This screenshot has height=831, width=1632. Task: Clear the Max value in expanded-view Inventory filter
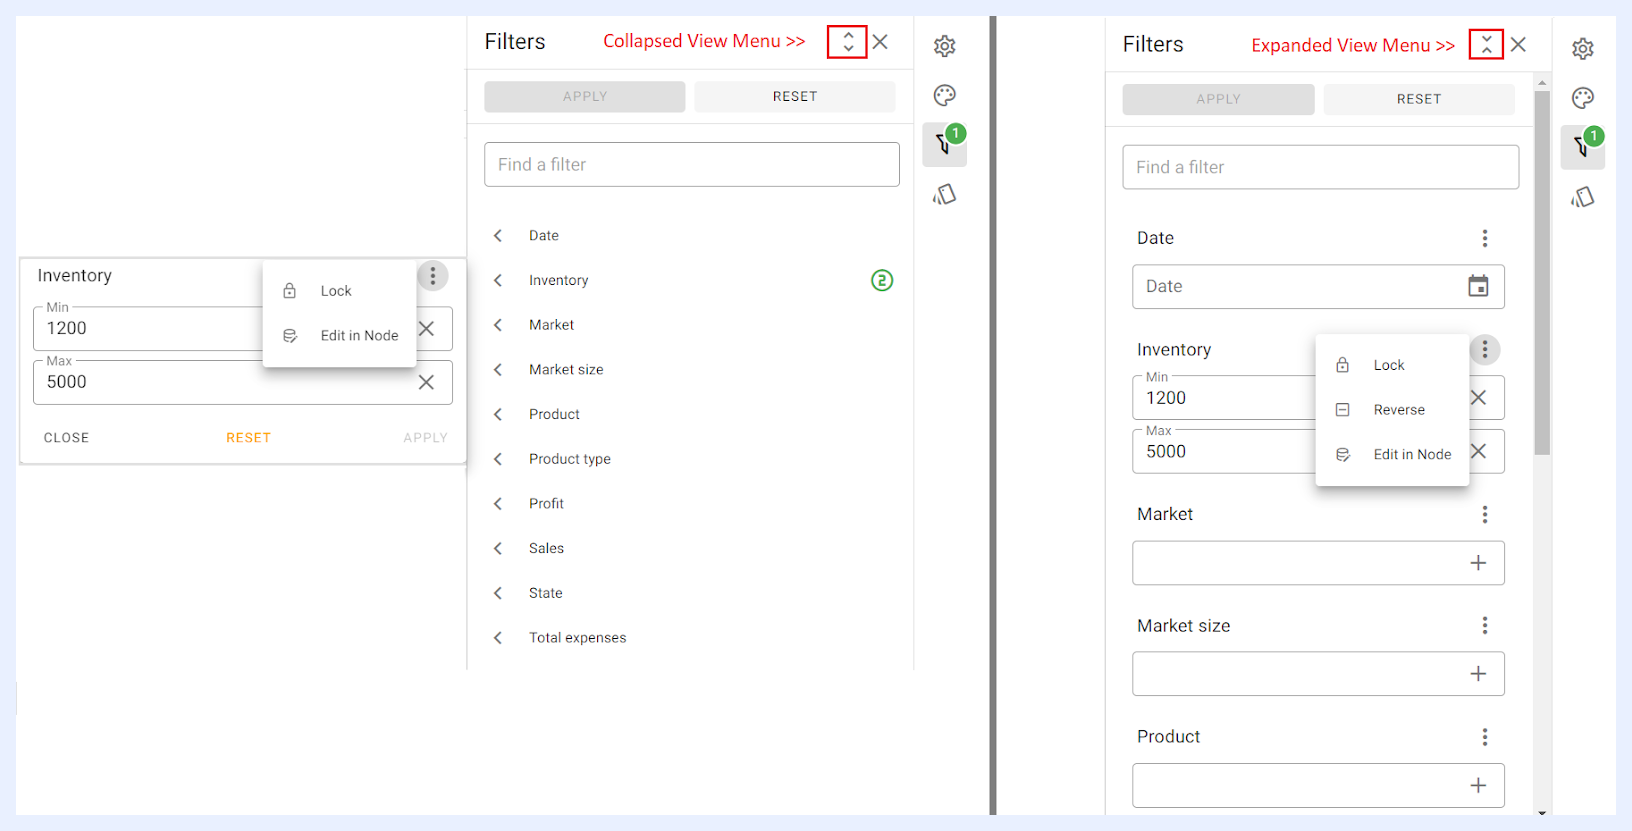[x=1478, y=451]
